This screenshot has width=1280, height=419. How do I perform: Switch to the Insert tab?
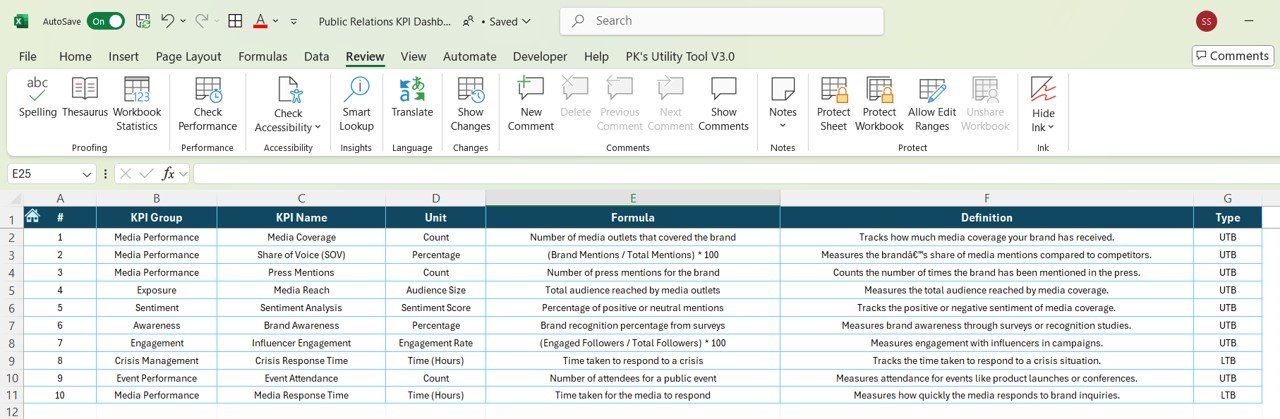(124, 57)
